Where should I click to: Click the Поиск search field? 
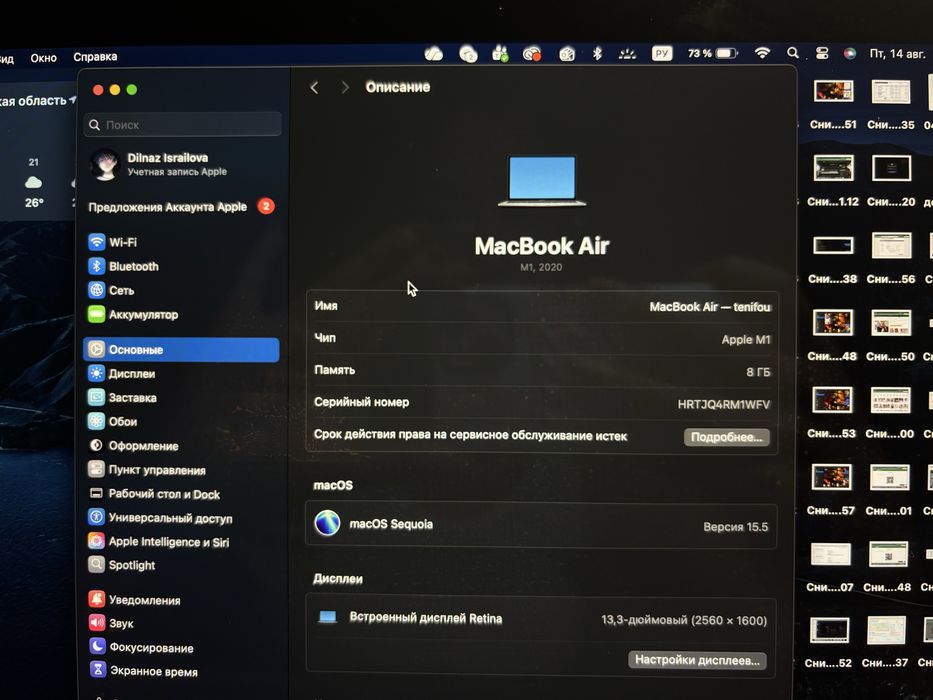[183, 124]
